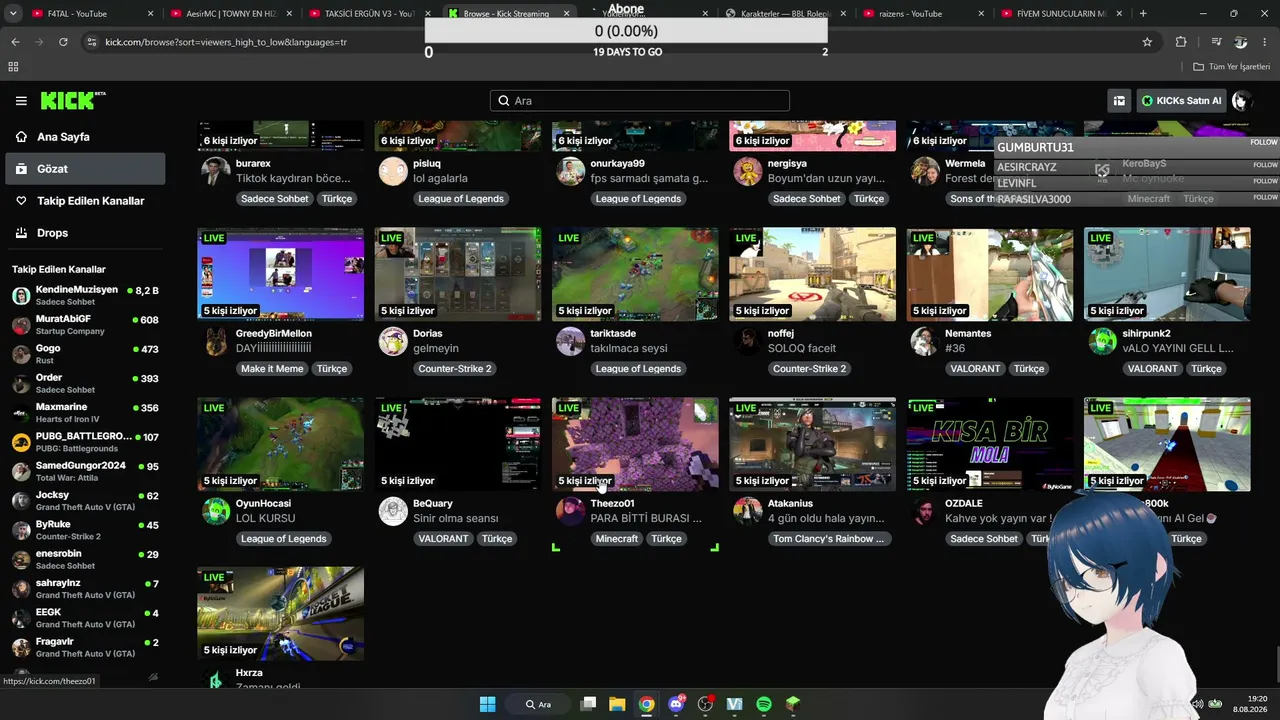
Task: Click the KICK logo
Action: pos(72,101)
